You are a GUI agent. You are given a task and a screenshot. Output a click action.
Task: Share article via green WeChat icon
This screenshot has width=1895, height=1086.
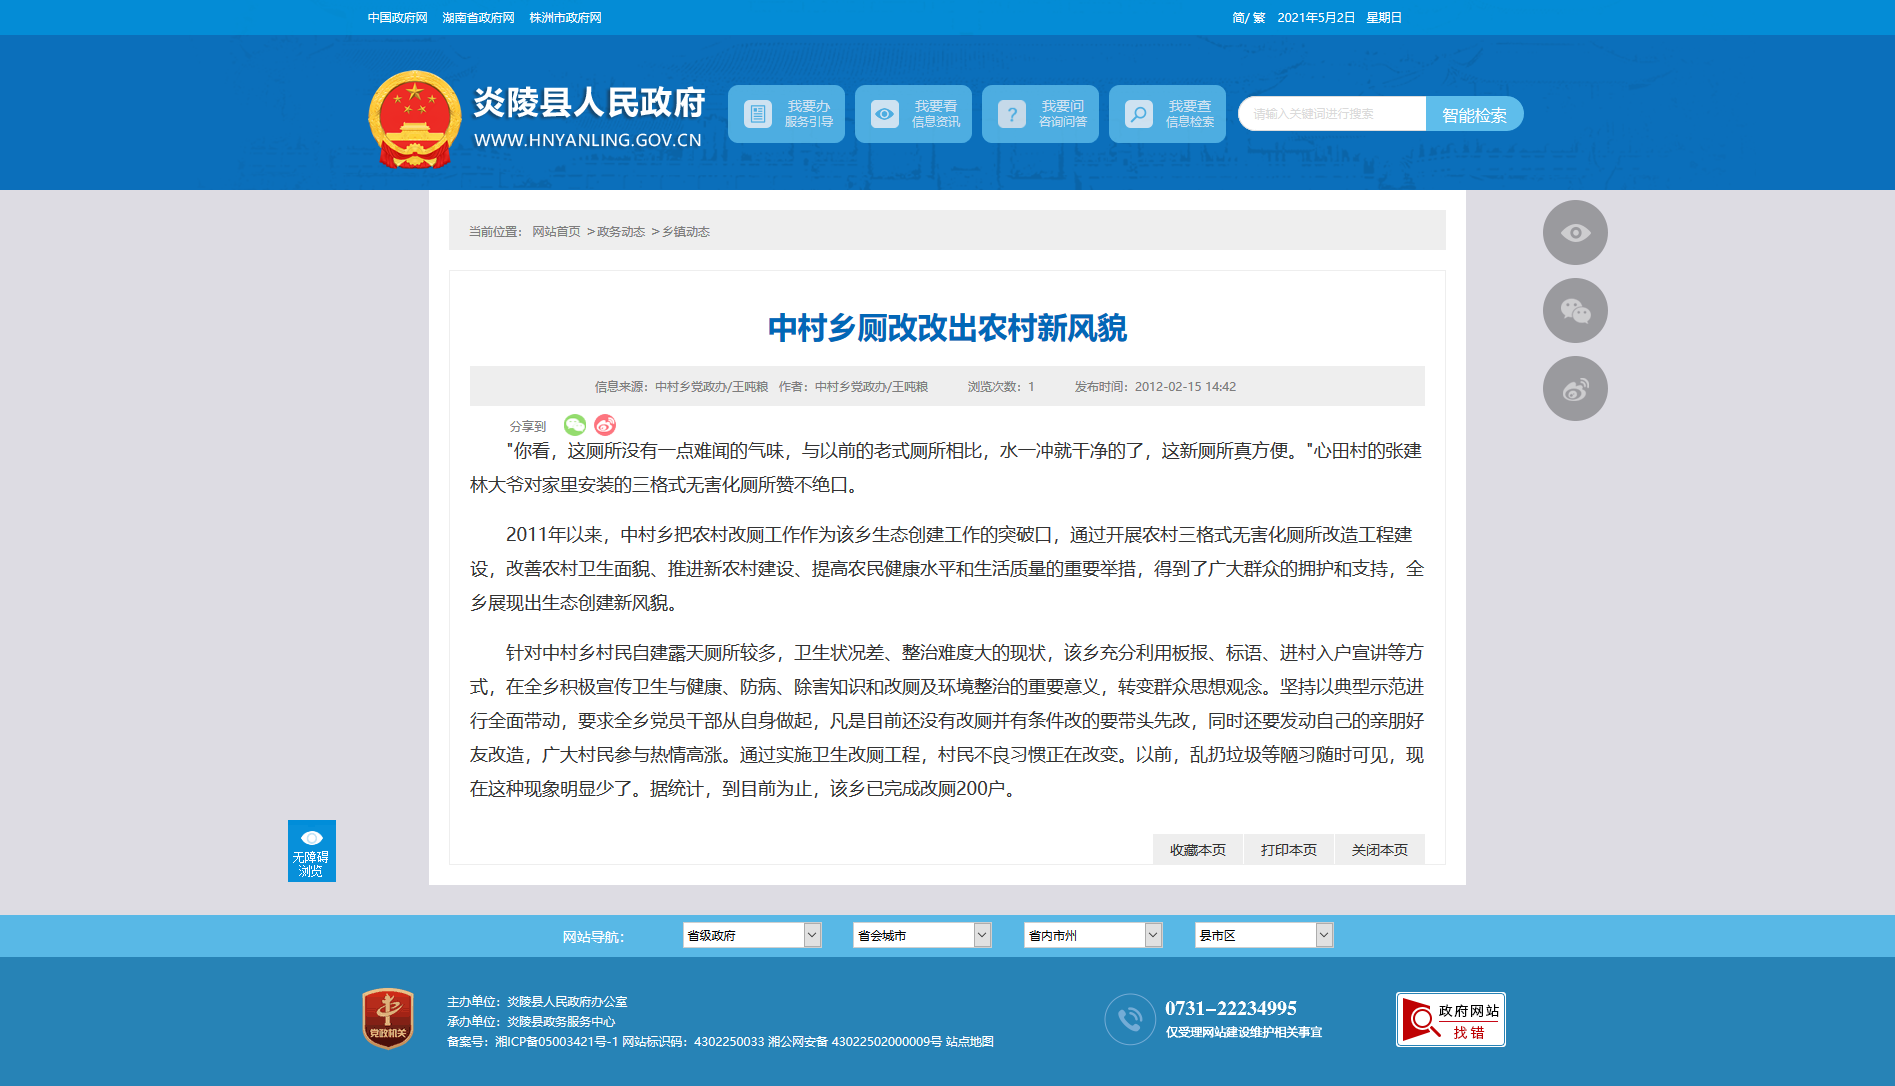coord(574,425)
